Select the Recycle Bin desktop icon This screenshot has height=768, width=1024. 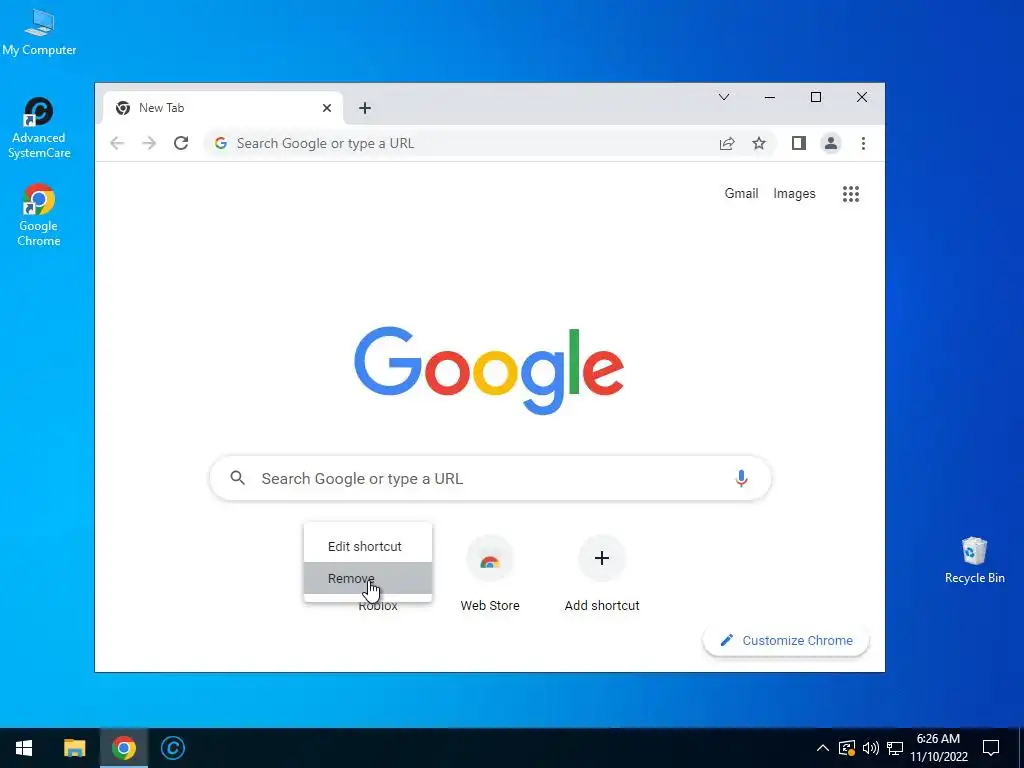click(x=974, y=560)
